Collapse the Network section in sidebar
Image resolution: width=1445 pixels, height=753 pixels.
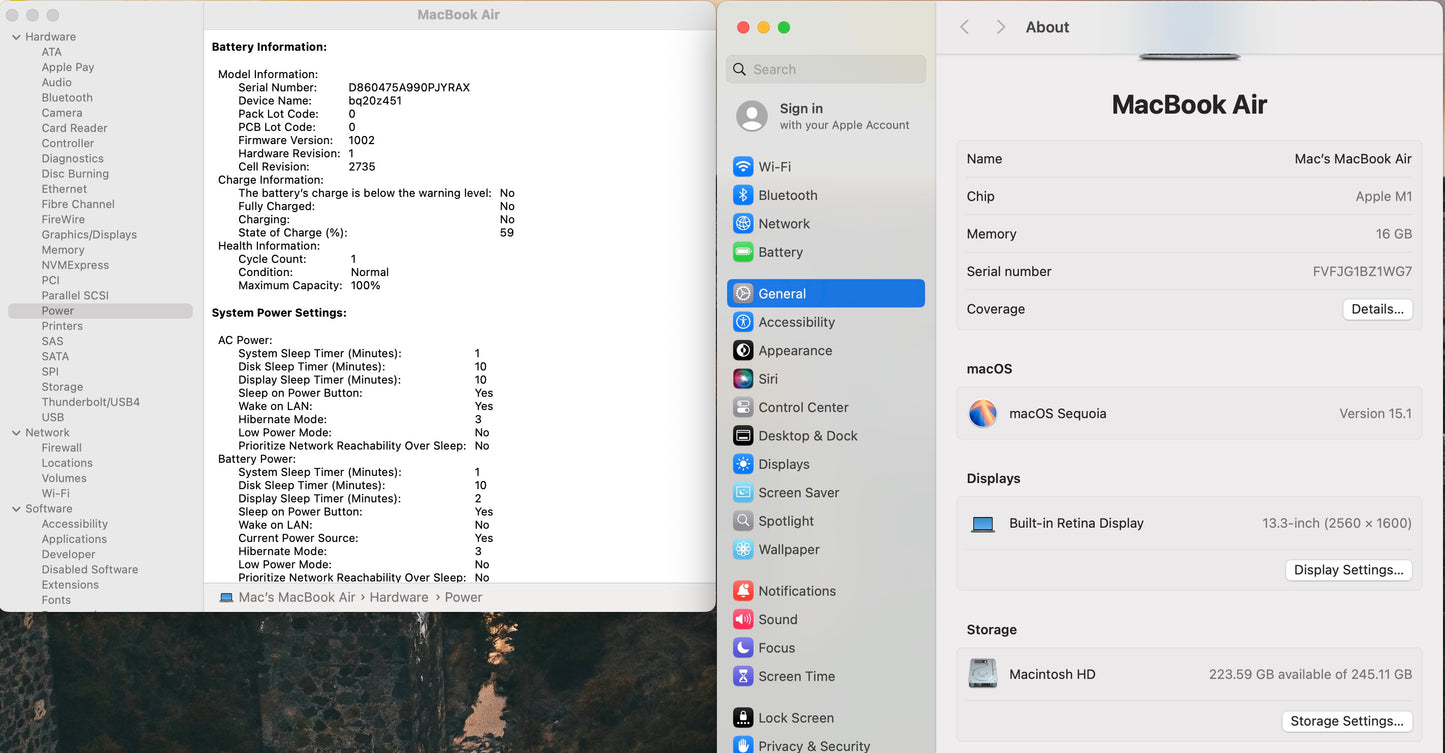(x=16, y=433)
